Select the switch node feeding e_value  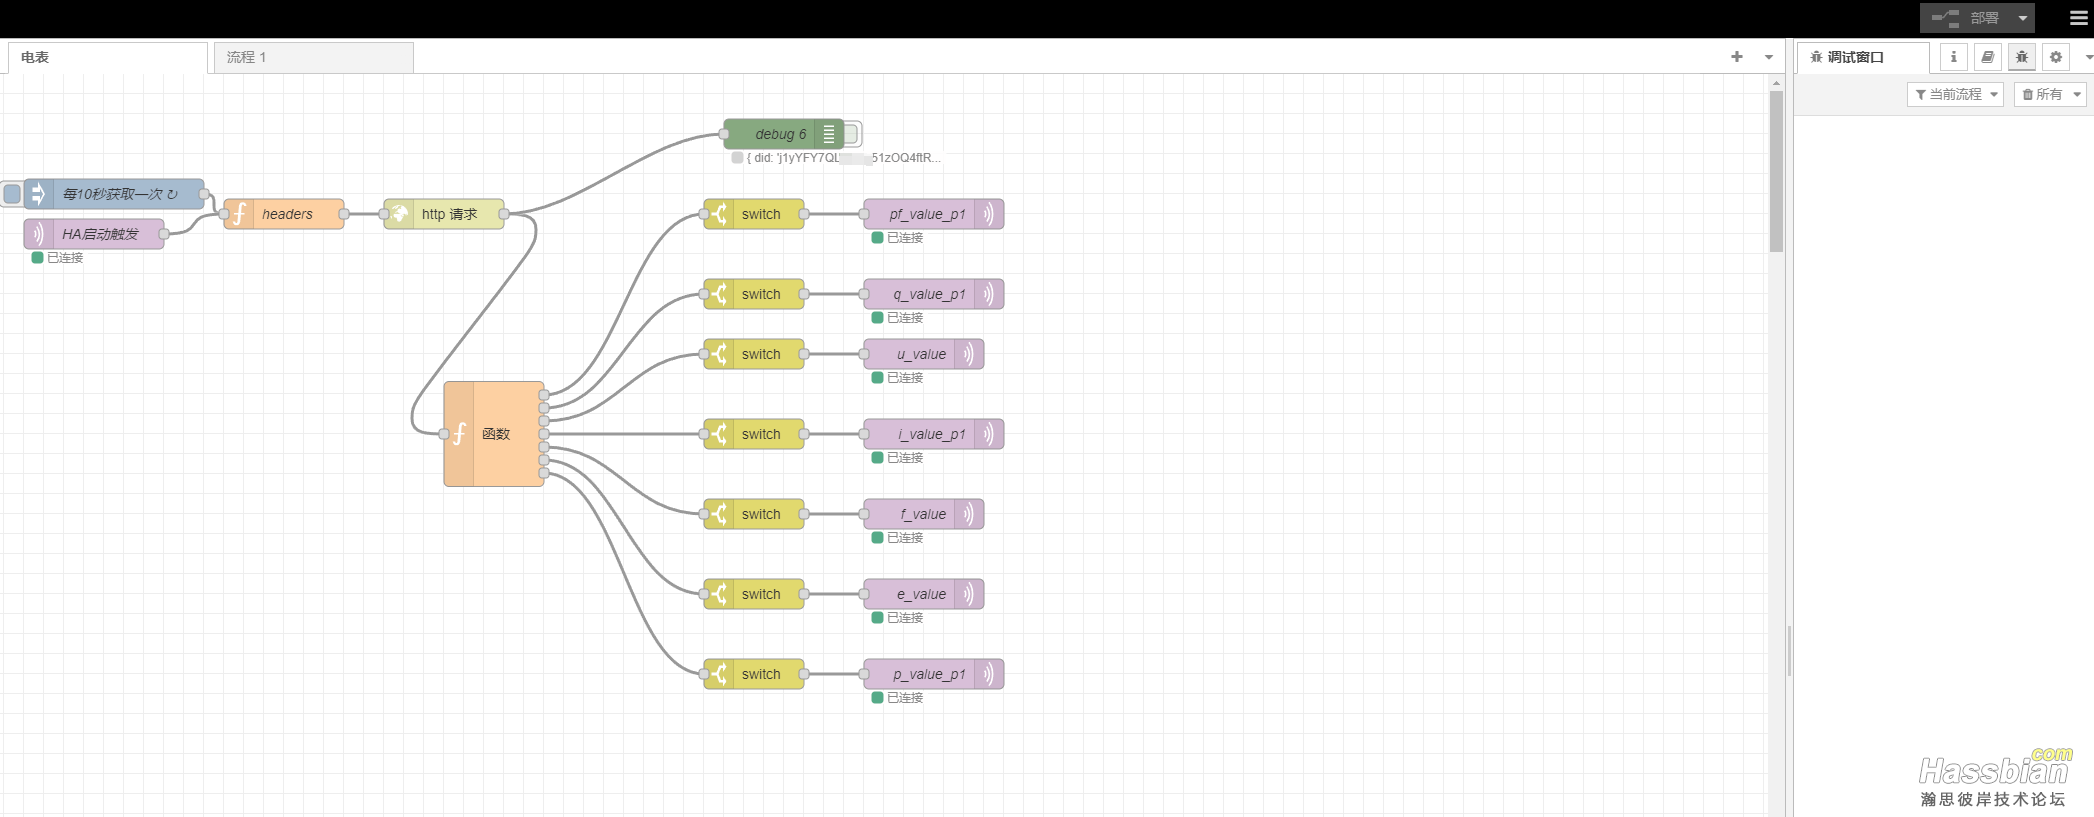754,594
